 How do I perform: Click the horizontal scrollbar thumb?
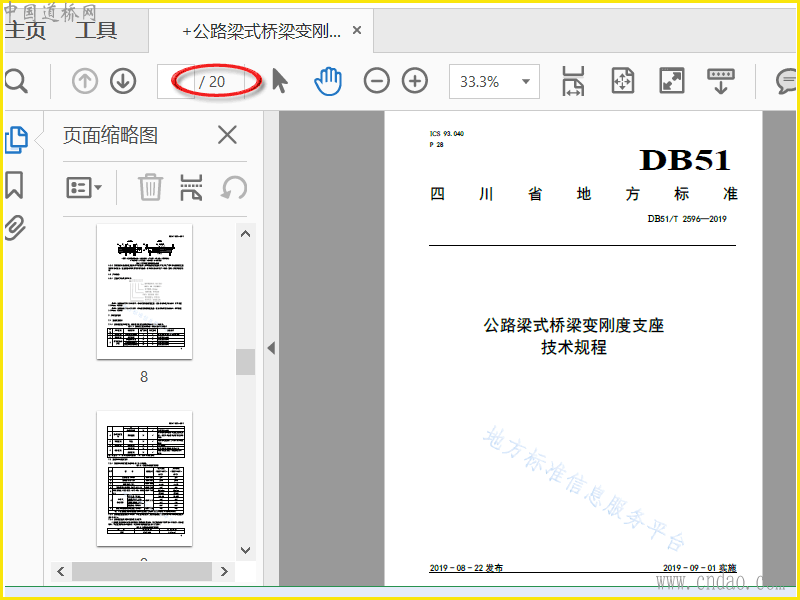coord(142,571)
